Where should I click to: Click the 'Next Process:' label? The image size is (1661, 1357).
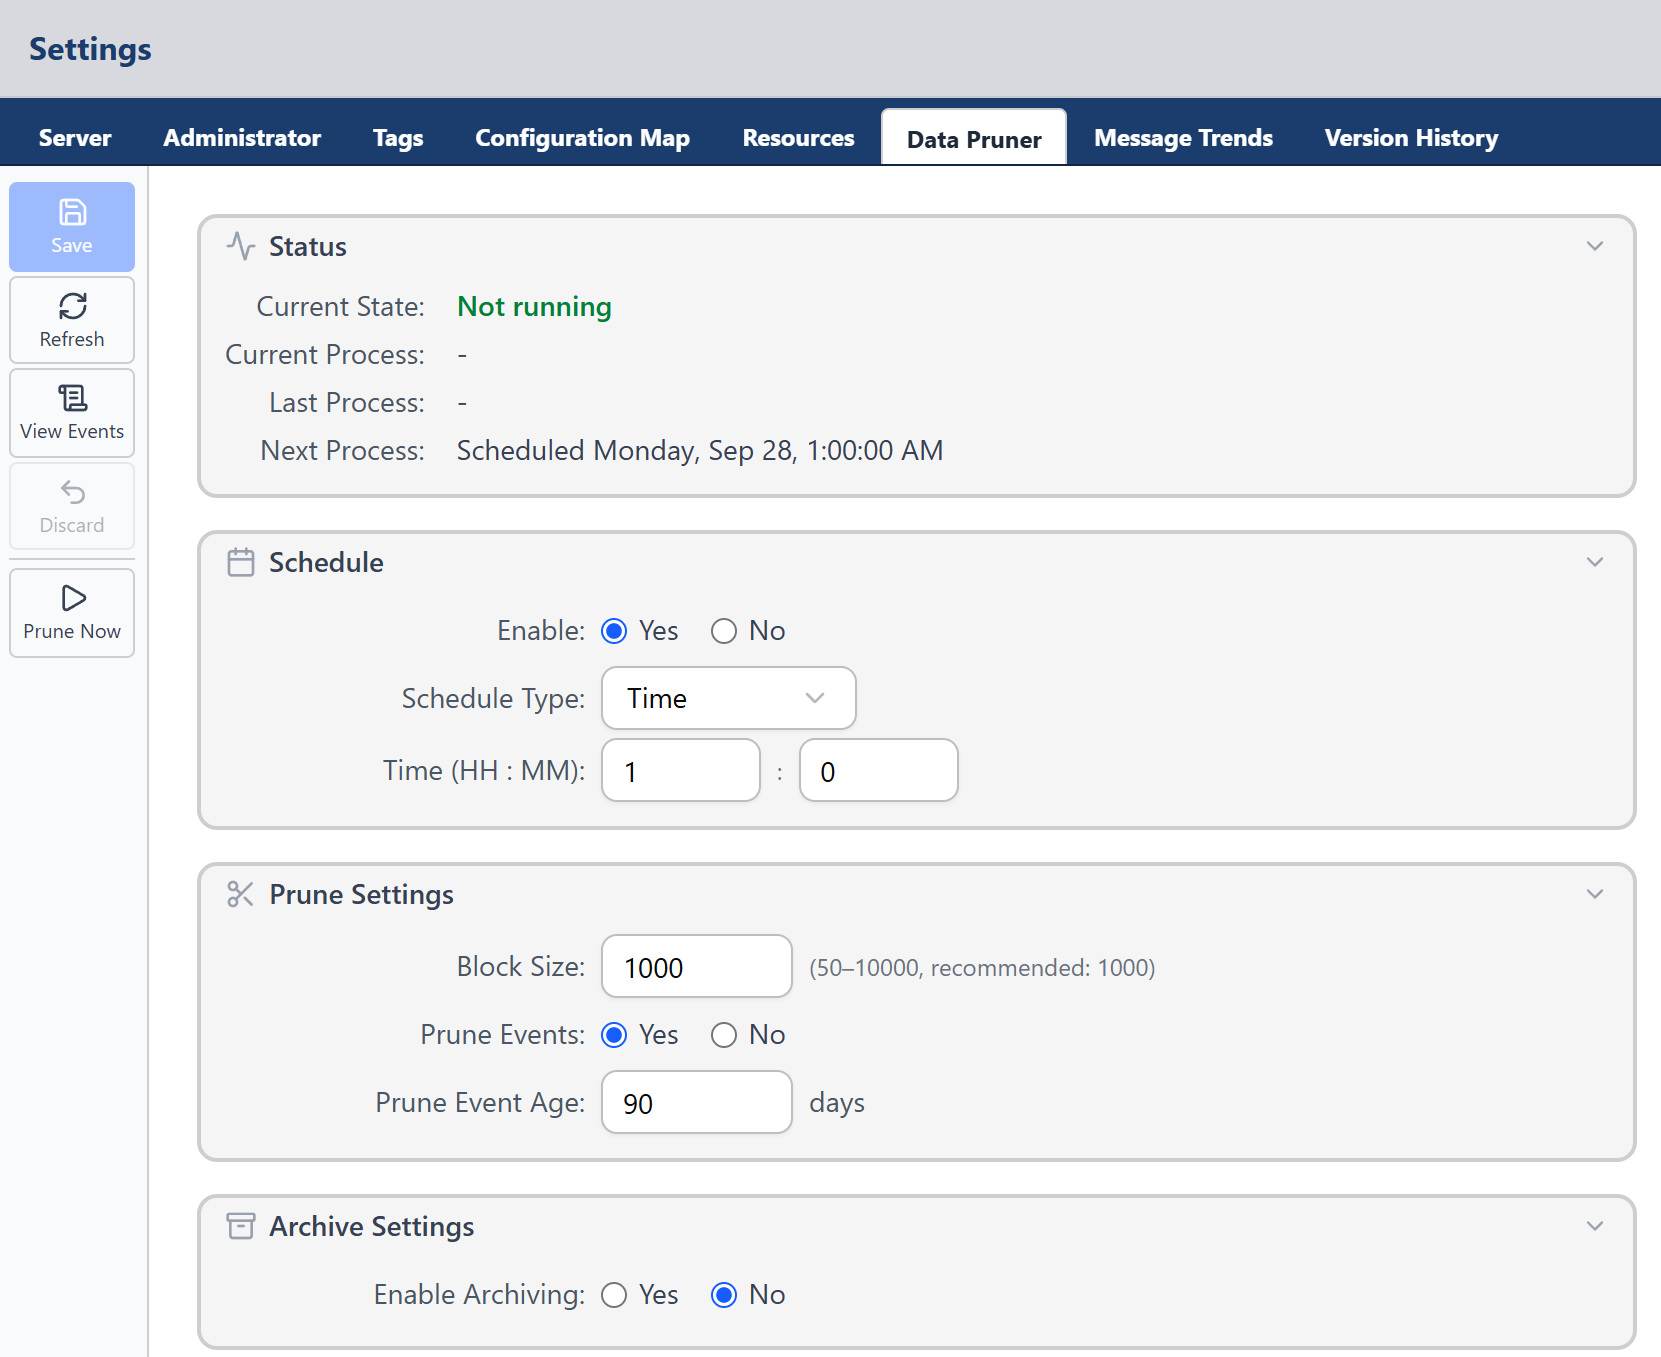click(343, 451)
